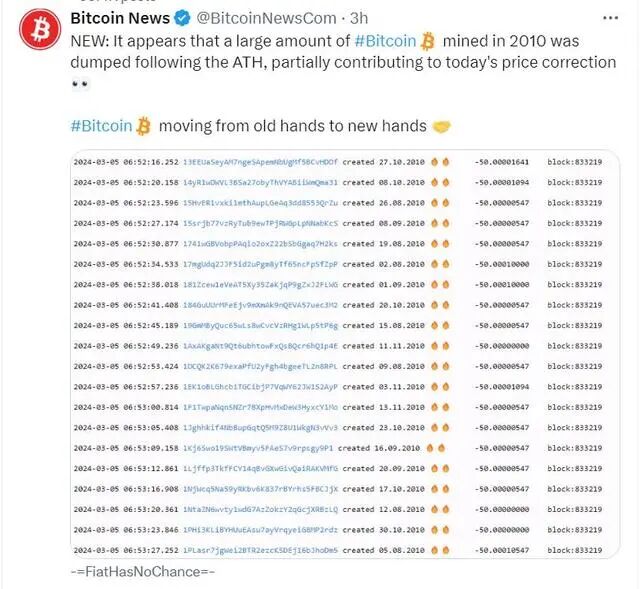Click block:833219 in the first table row

pos(574,160)
